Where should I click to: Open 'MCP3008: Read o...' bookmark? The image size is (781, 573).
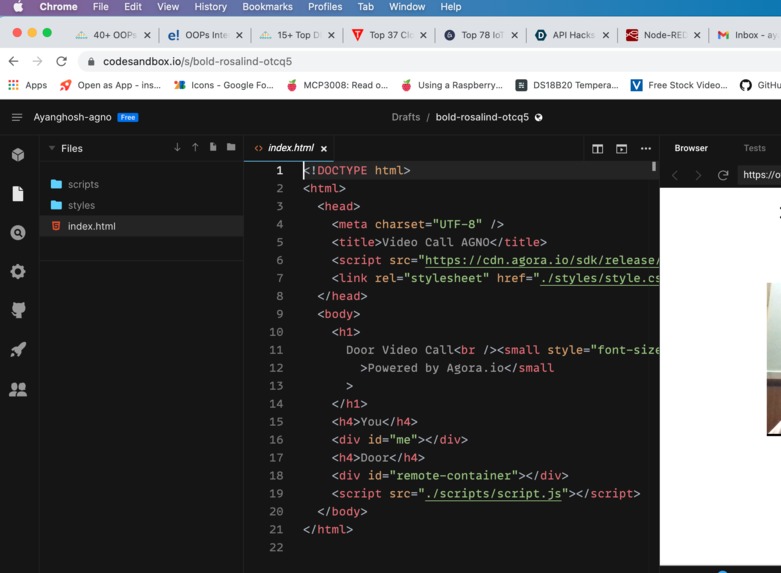pos(337,85)
